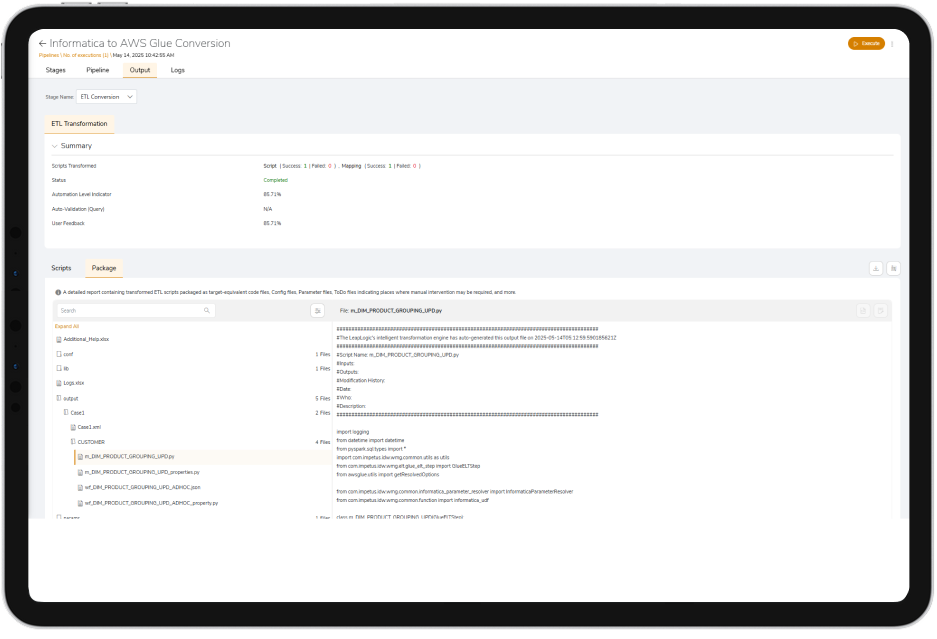Image resolution: width=937 pixels, height=639 pixels.
Task: Switch to the Logs tab
Action: (177, 70)
